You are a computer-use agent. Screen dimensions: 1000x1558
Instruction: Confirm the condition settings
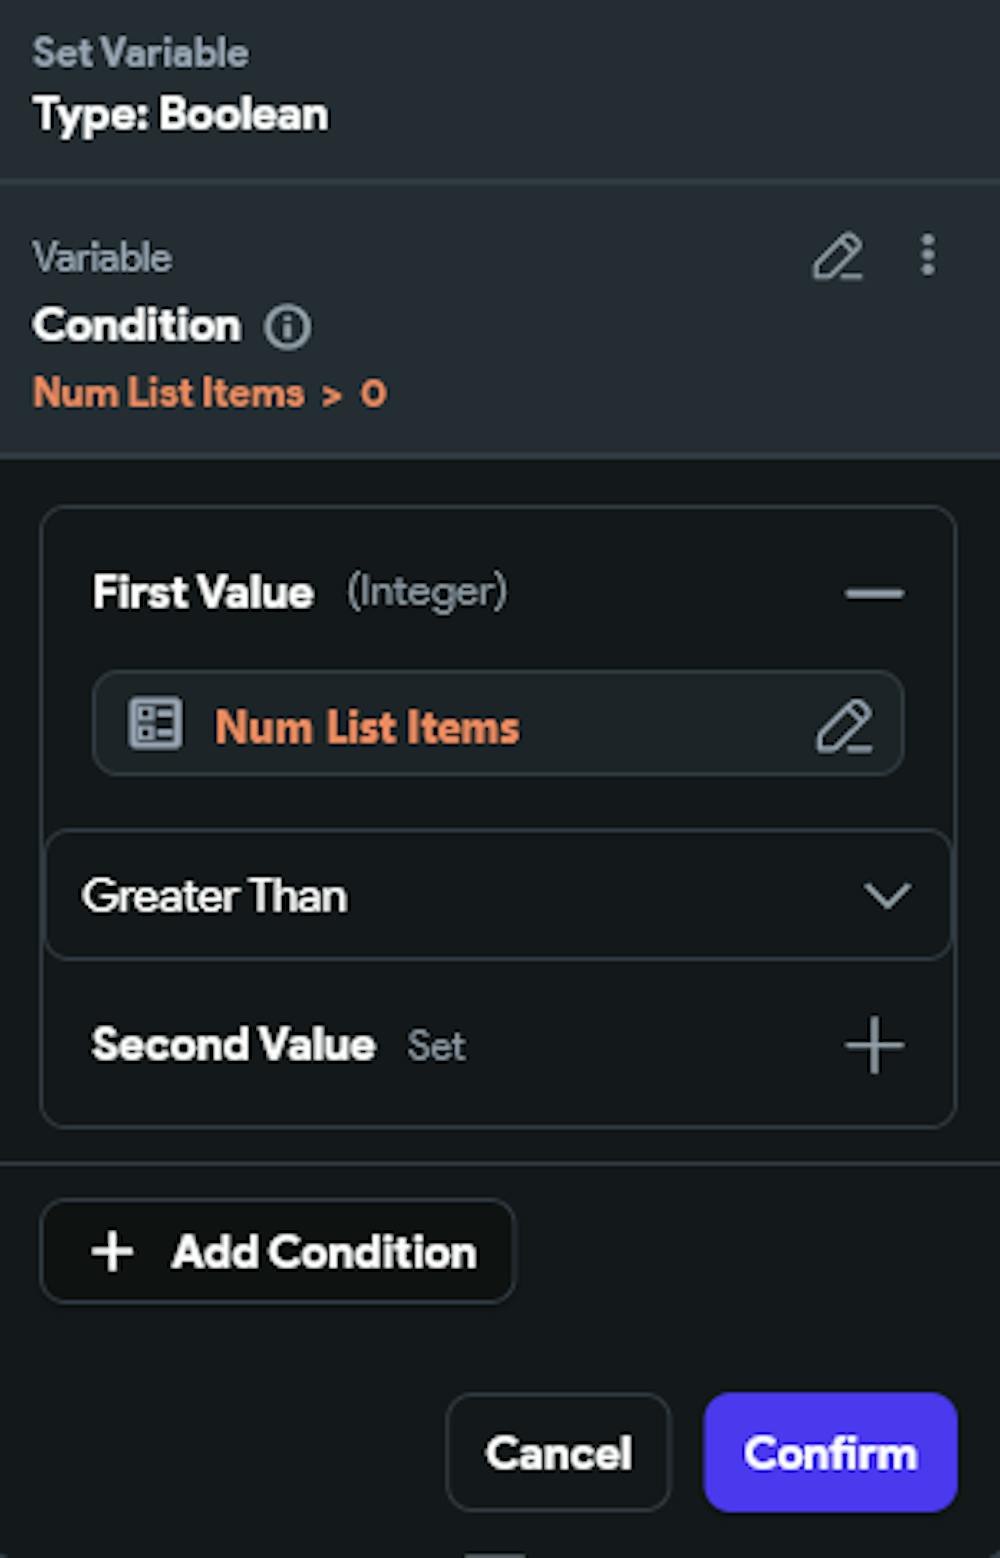click(830, 1453)
